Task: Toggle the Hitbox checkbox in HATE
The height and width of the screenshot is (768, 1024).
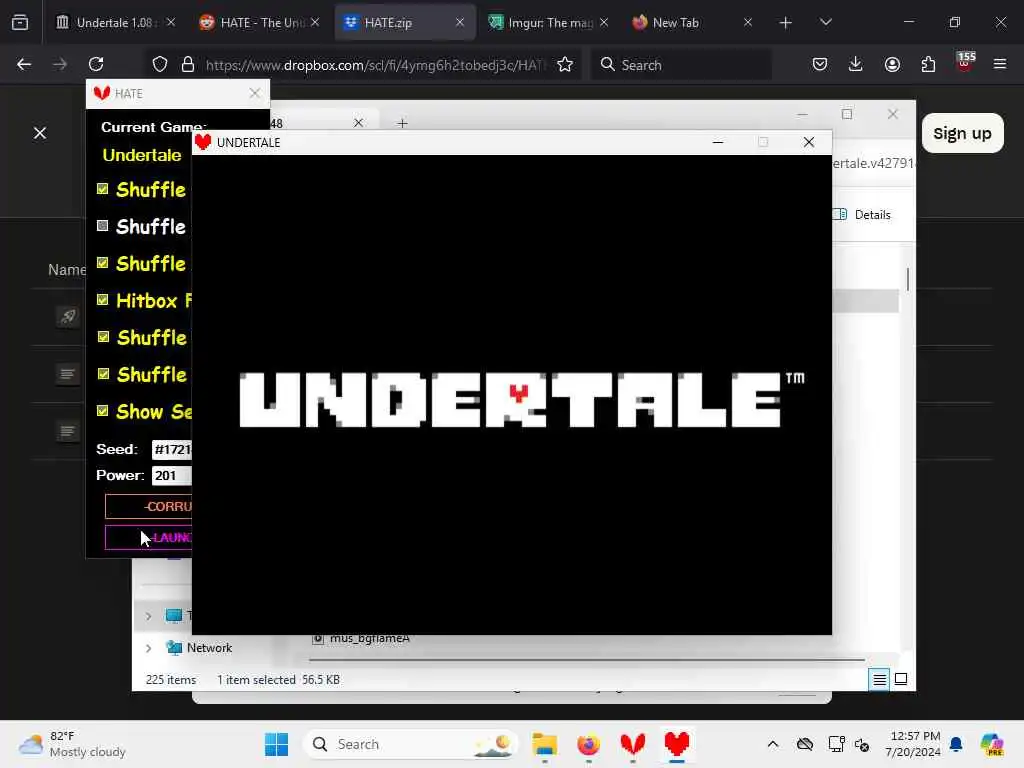Action: 103,300
